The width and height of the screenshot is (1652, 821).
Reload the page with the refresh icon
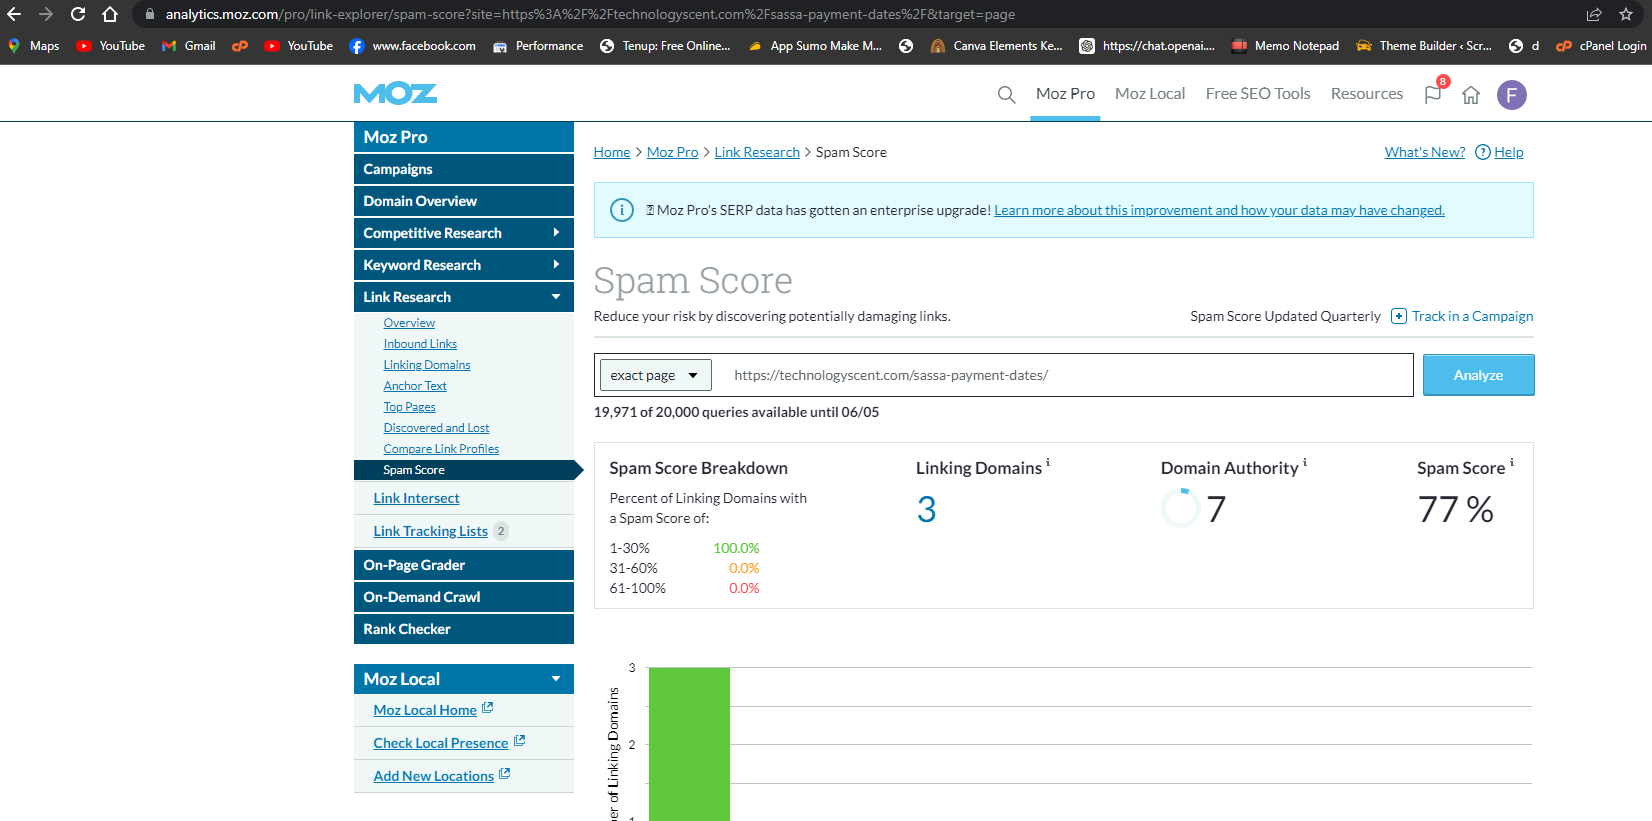click(x=78, y=14)
